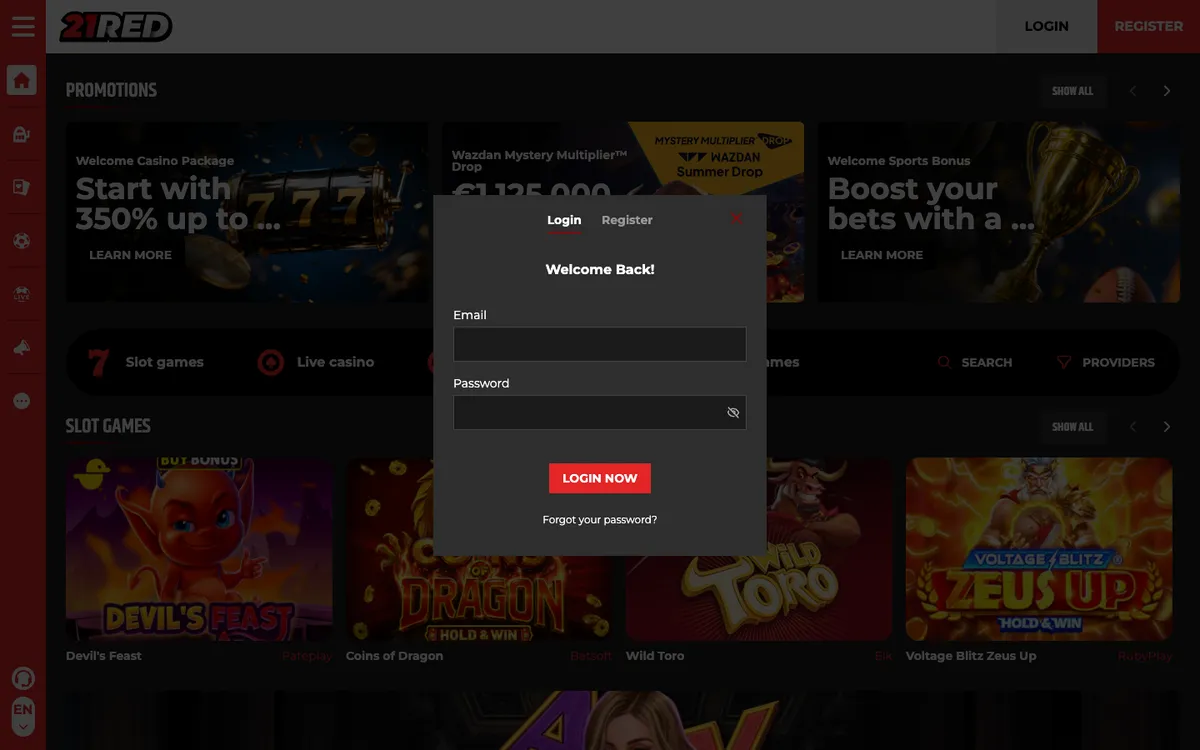Toggle password visibility eye icon
Viewport: 1200px width, 750px height.
pos(733,413)
